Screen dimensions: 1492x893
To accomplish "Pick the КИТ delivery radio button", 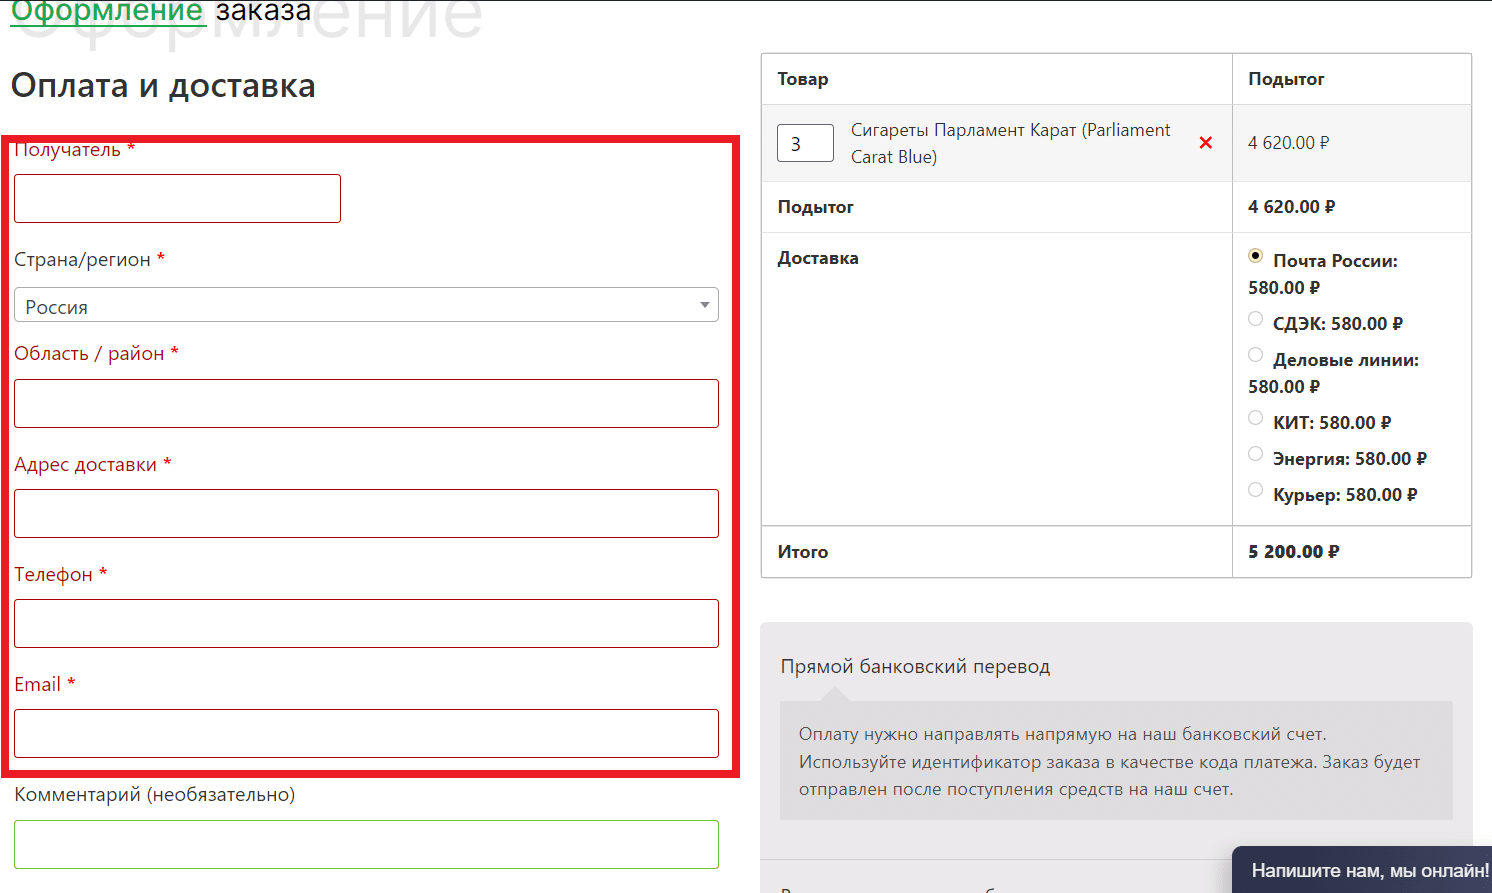I will tap(1255, 418).
